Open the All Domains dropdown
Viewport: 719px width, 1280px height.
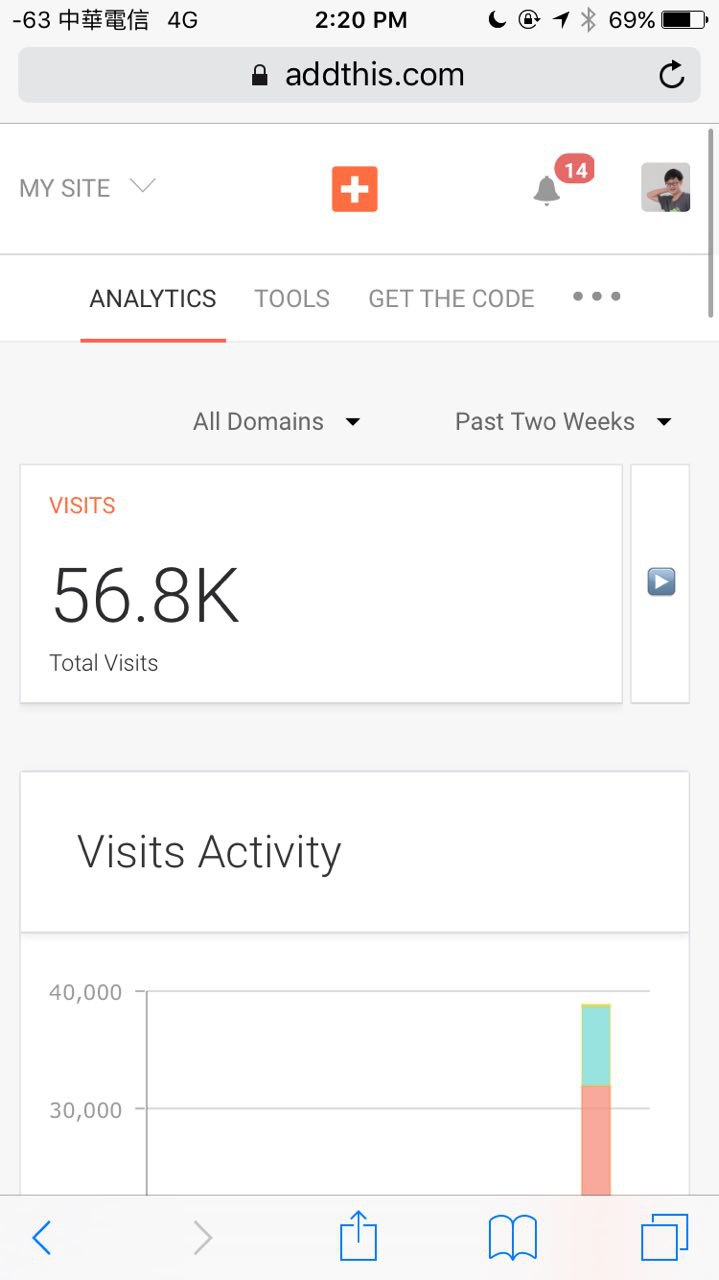(x=276, y=422)
